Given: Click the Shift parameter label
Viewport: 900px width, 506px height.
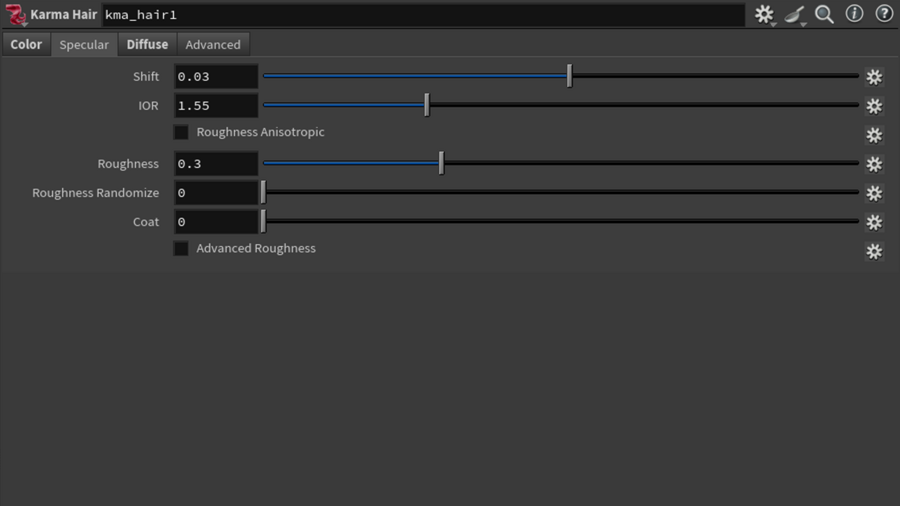Looking at the screenshot, I should point(146,76).
